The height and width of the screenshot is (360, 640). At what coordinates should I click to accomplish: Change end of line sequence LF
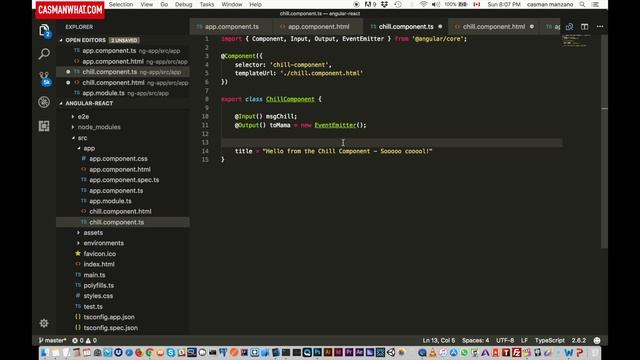click(524, 340)
